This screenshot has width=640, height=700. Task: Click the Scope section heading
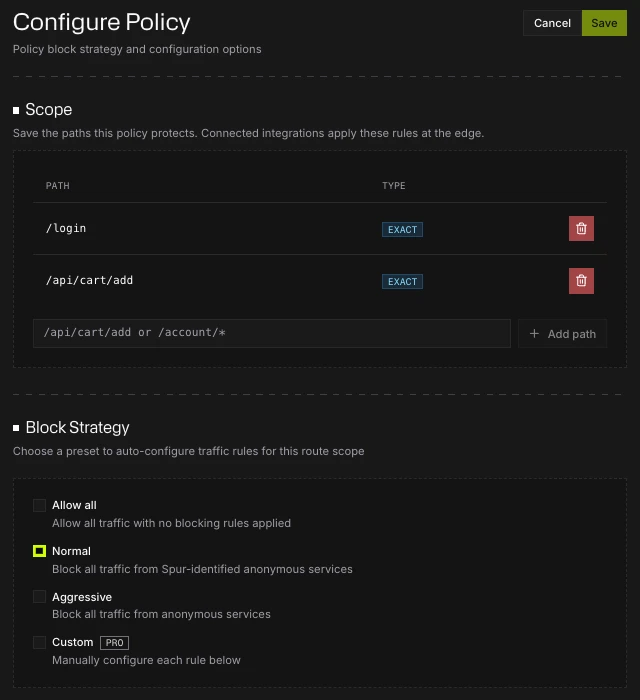(x=49, y=110)
